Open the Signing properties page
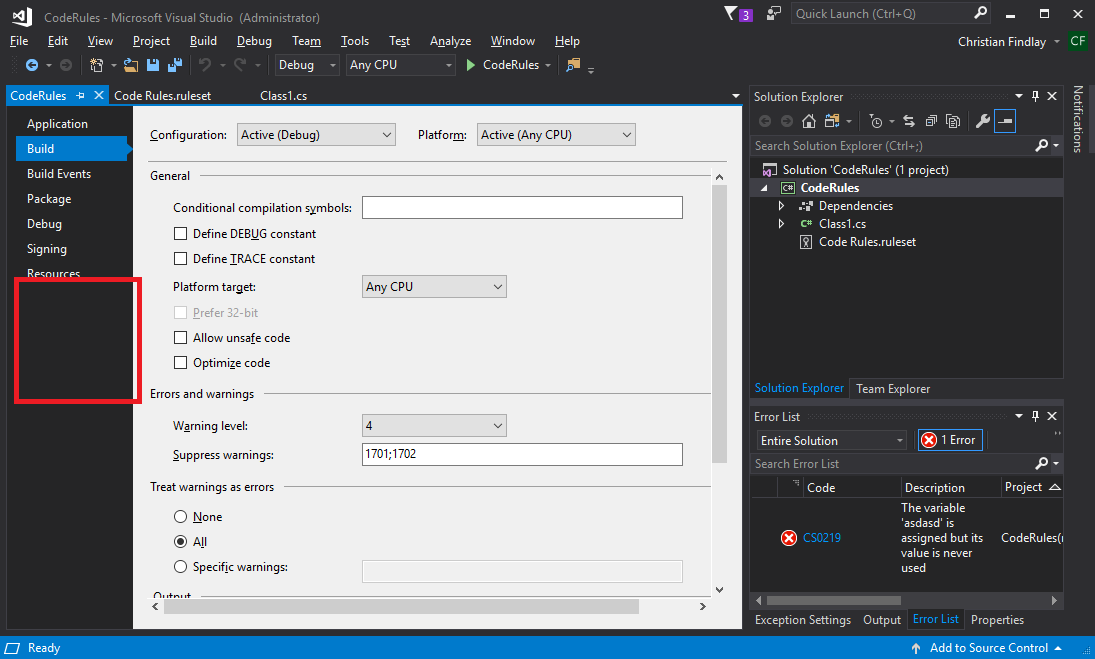The height and width of the screenshot is (659, 1095). [x=47, y=249]
